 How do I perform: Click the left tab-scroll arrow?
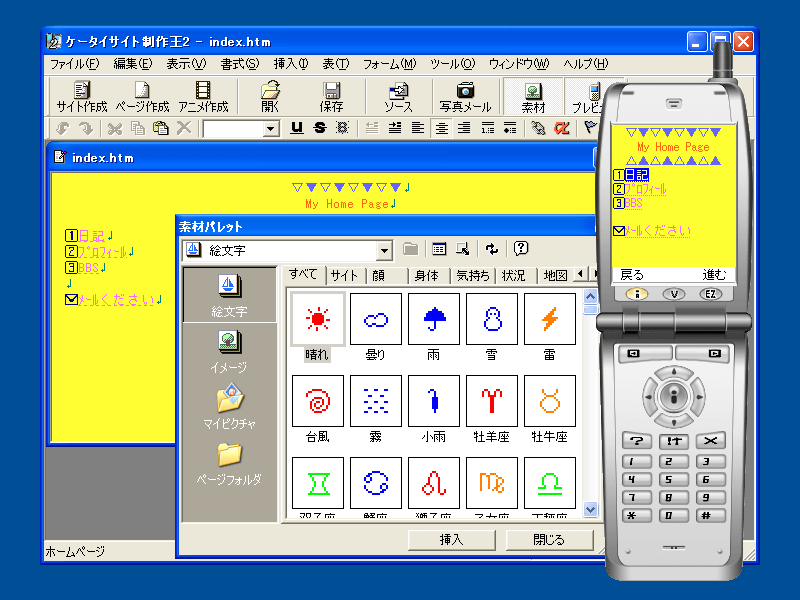point(580,274)
